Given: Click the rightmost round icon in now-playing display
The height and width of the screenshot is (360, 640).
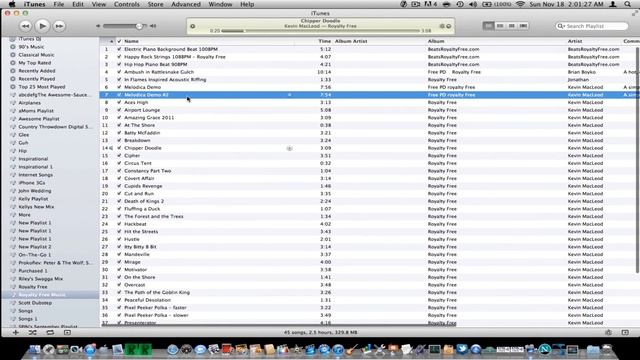Looking at the screenshot, I should tap(449, 27).
